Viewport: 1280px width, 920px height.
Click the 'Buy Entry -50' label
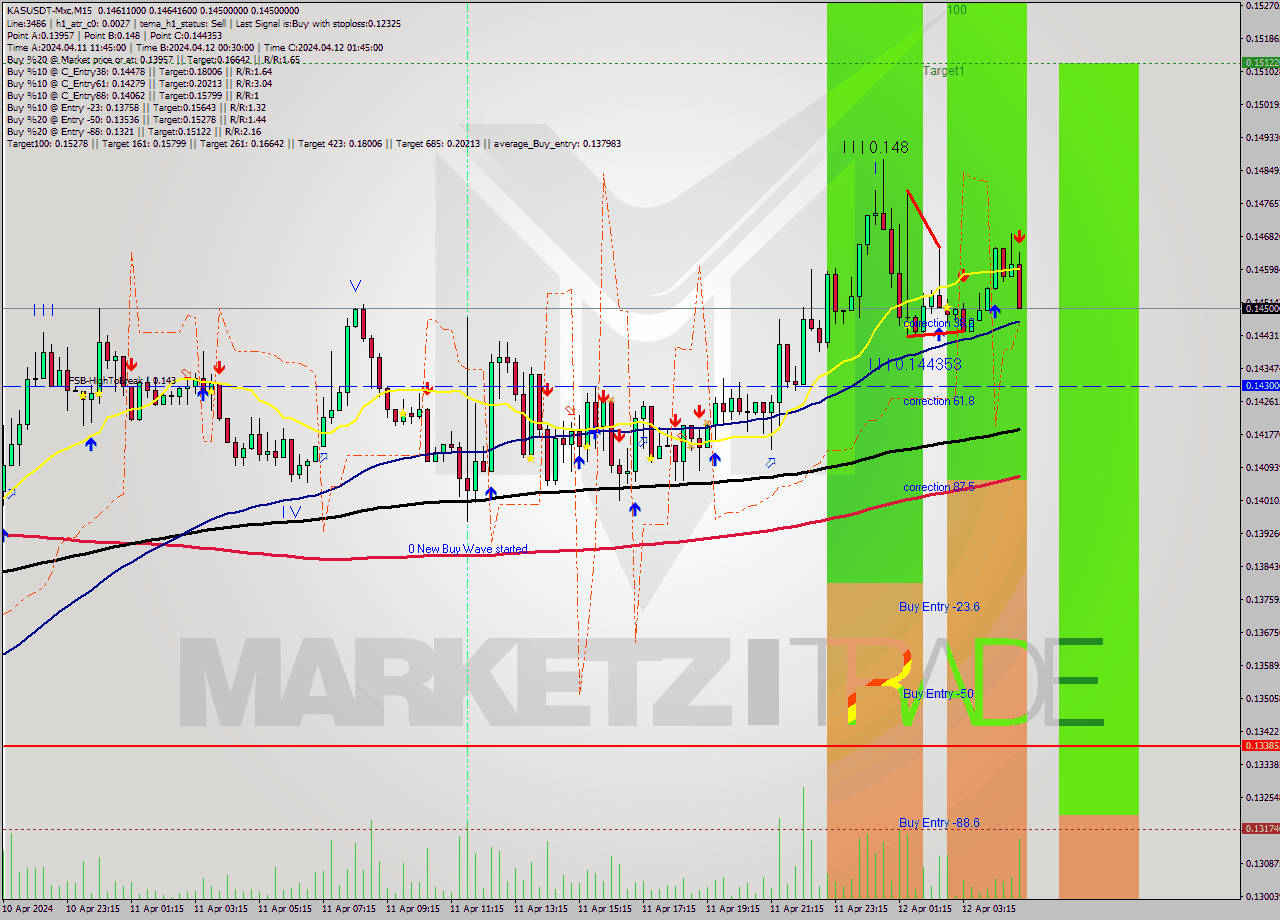(x=938, y=693)
